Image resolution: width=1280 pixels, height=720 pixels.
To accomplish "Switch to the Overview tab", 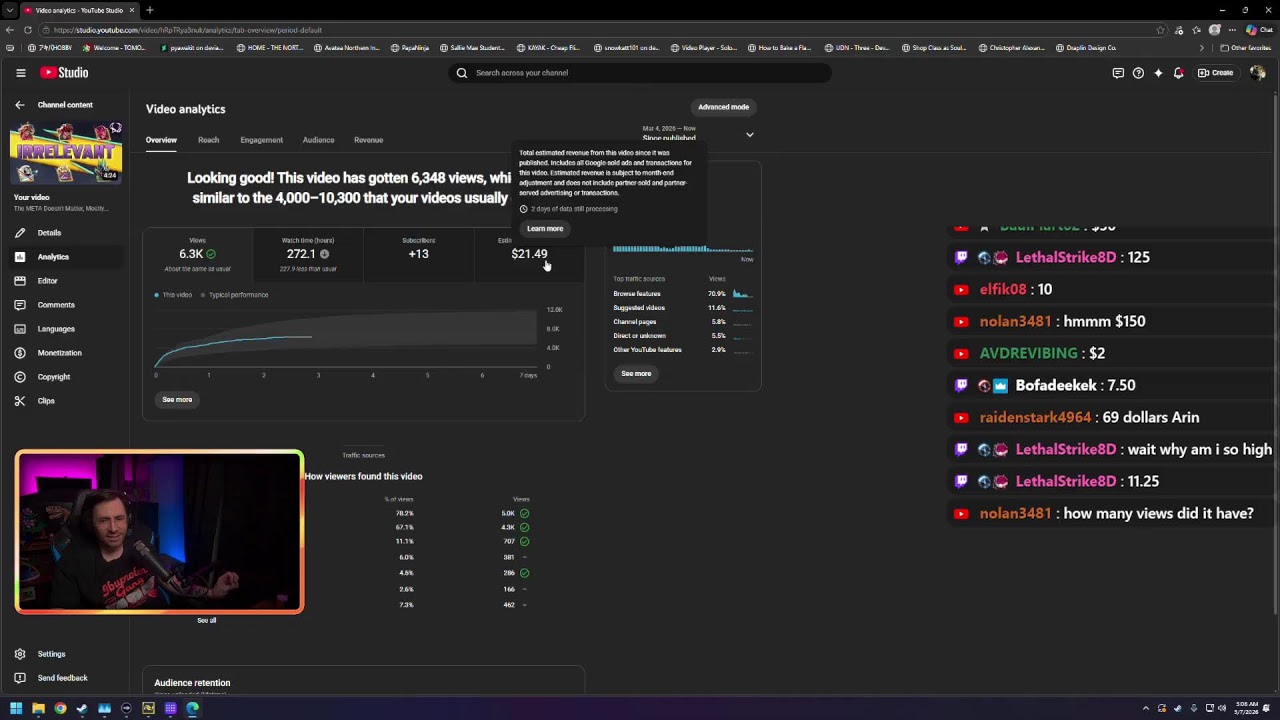I will (x=161, y=140).
